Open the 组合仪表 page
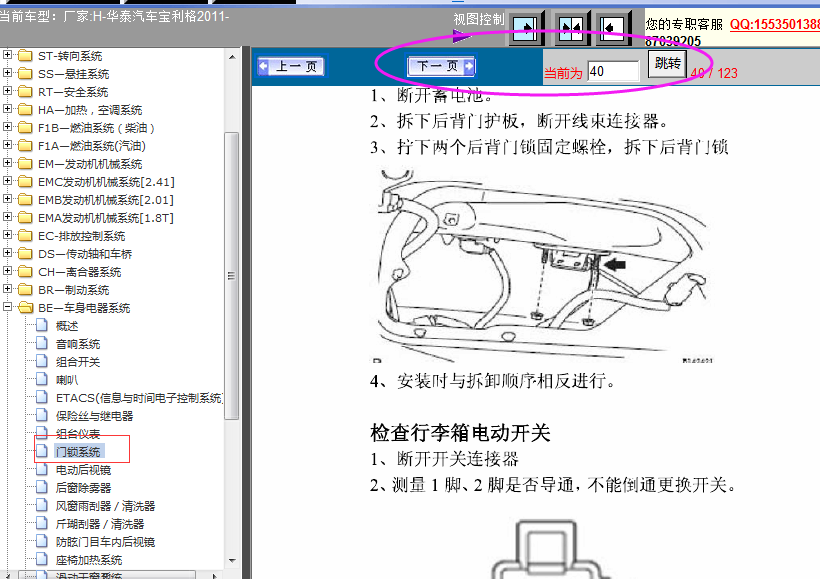 click(x=78, y=434)
